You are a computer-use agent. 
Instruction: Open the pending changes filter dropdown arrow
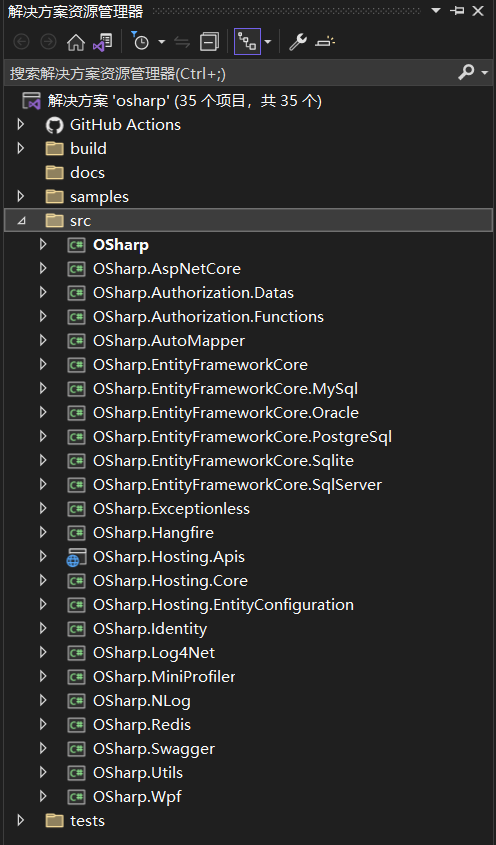pos(161,42)
